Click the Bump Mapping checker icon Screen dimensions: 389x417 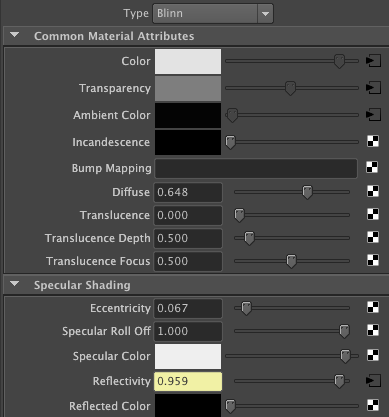(x=372, y=167)
